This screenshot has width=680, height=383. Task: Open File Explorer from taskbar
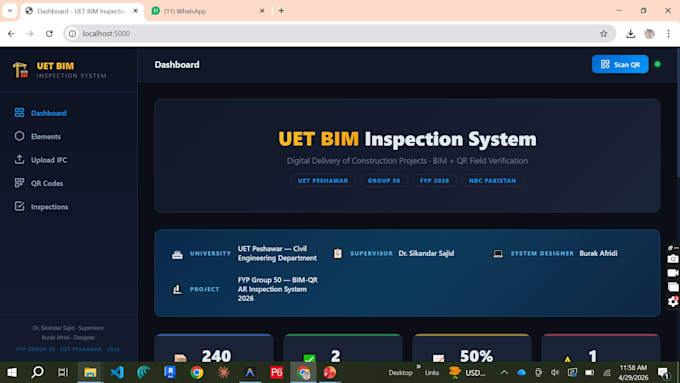(x=90, y=372)
